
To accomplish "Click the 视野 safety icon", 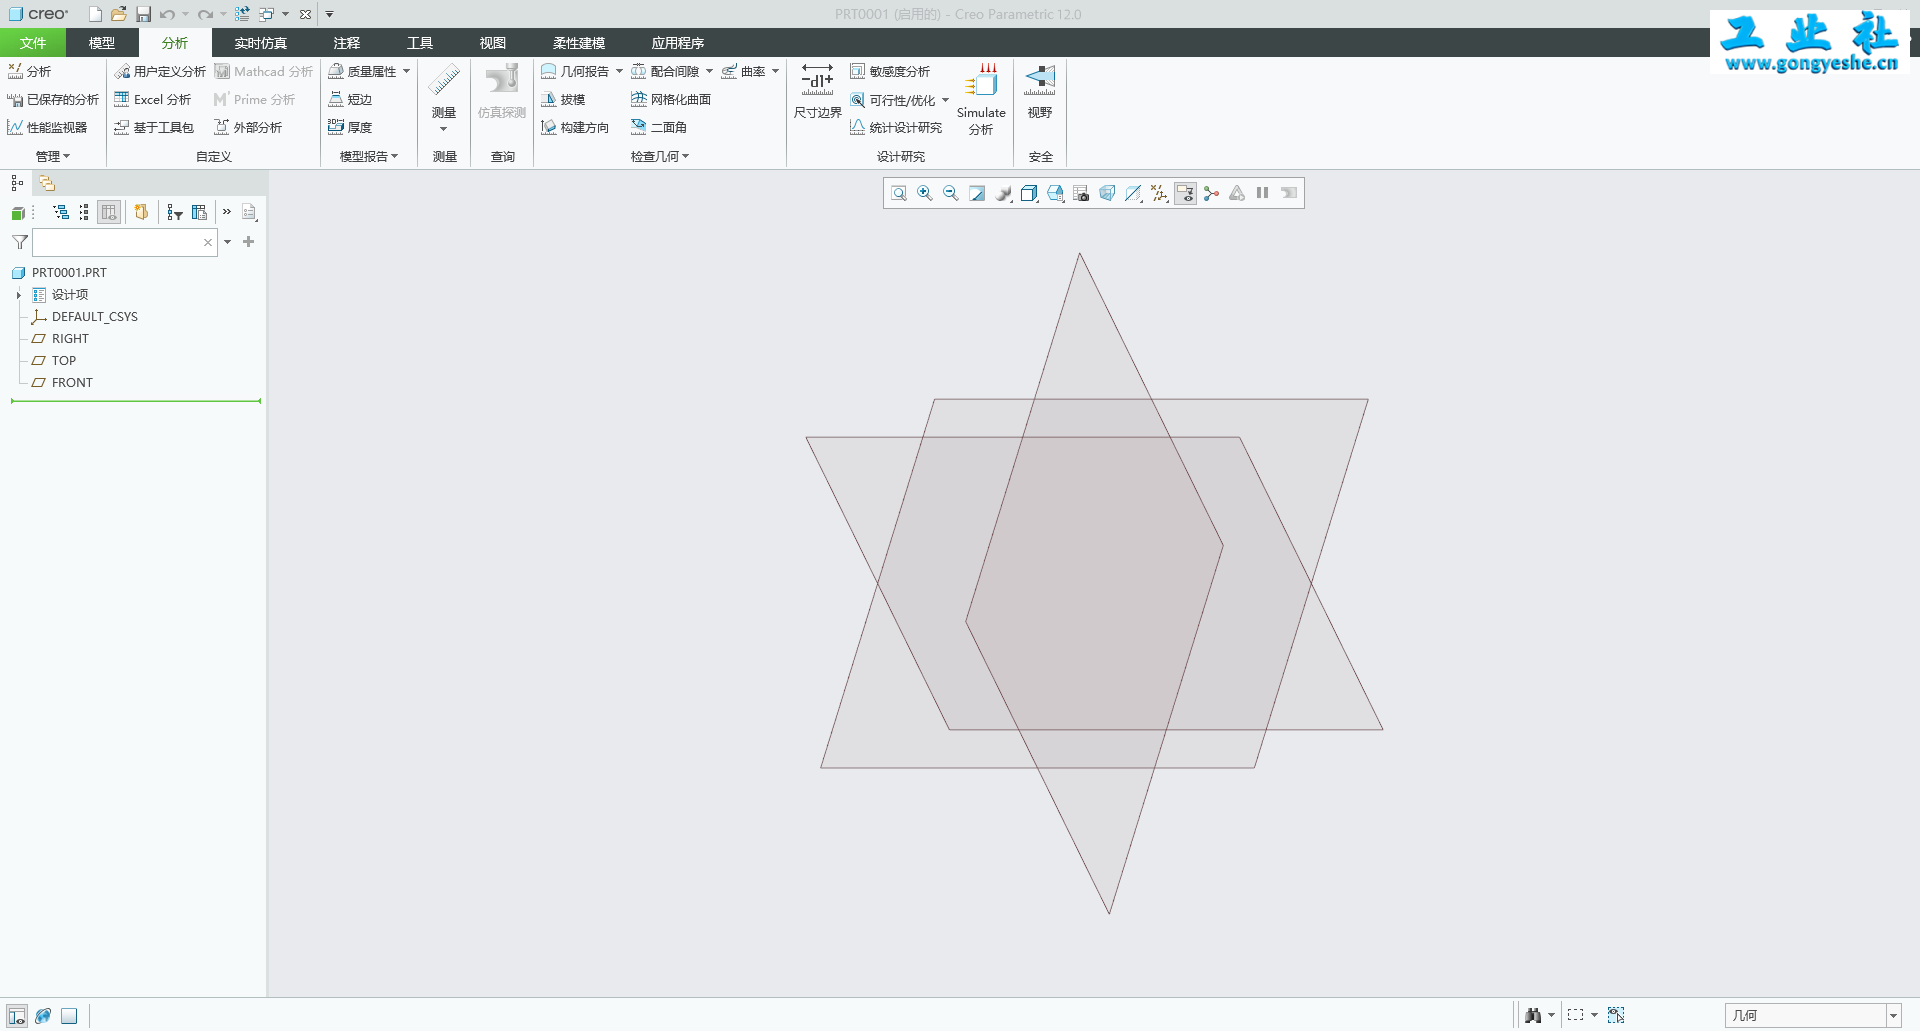I will (x=1040, y=92).
